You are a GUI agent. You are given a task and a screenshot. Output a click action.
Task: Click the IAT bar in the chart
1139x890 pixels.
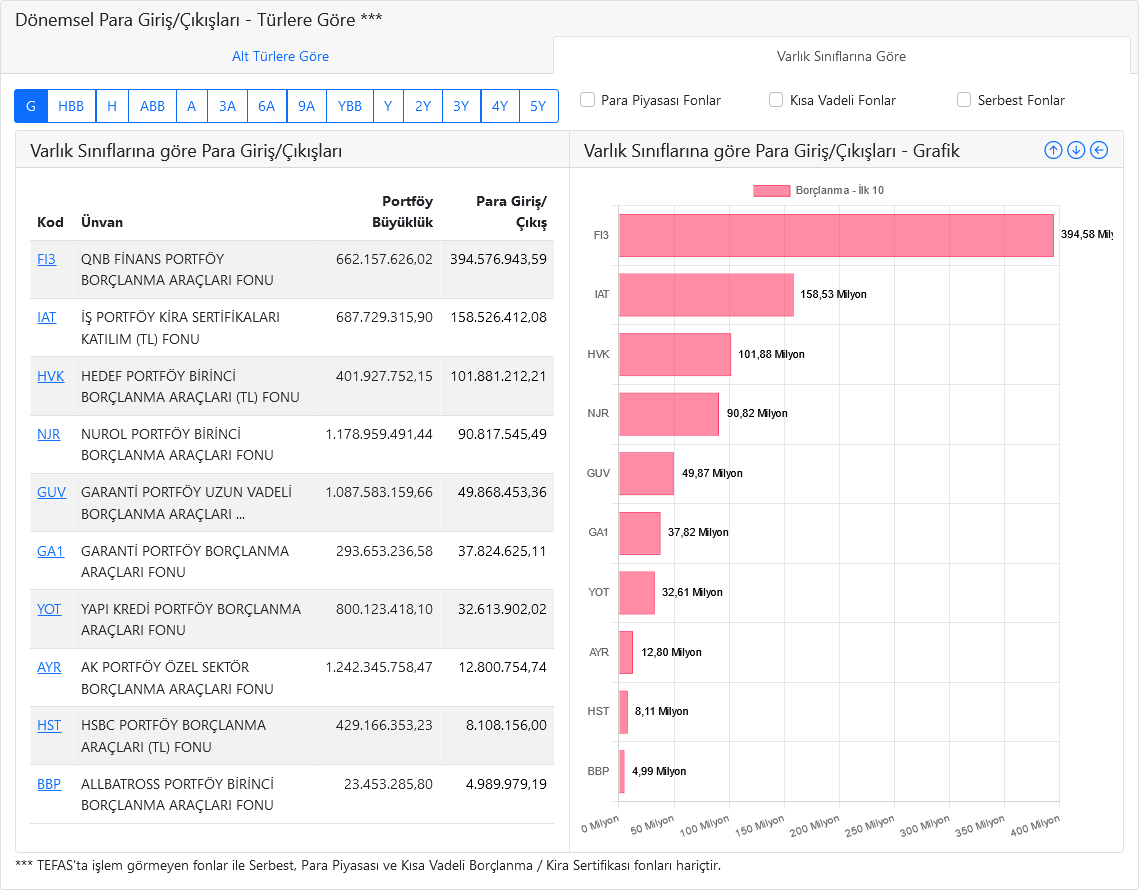(706, 295)
